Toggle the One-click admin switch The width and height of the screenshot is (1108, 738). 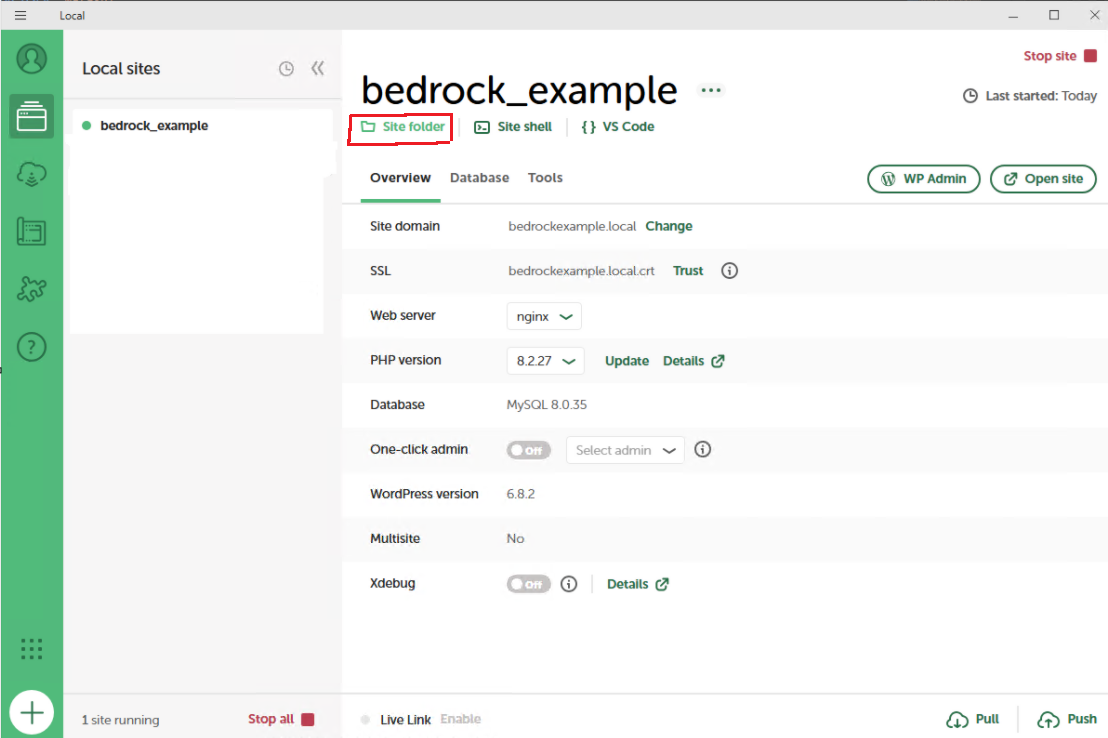[528, 450]
